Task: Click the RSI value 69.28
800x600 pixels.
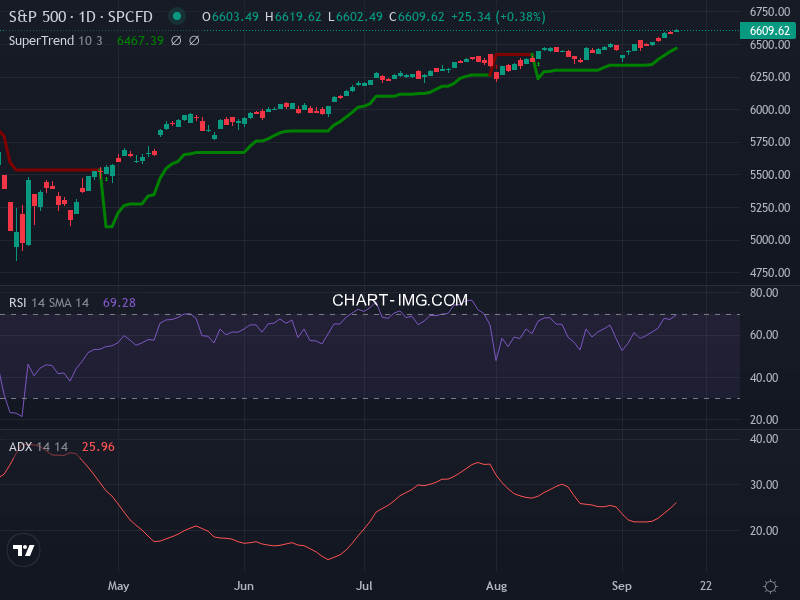Action: [119, 302]
